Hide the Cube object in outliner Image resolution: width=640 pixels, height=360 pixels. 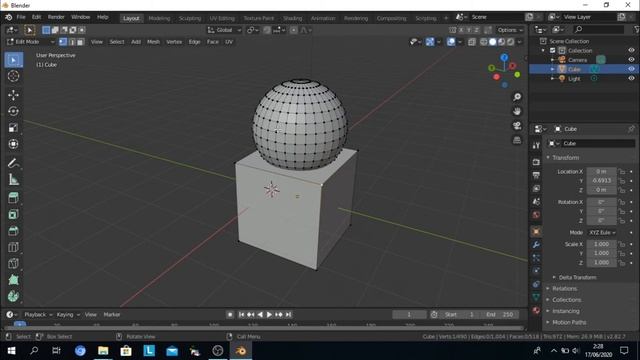(631, 69)
